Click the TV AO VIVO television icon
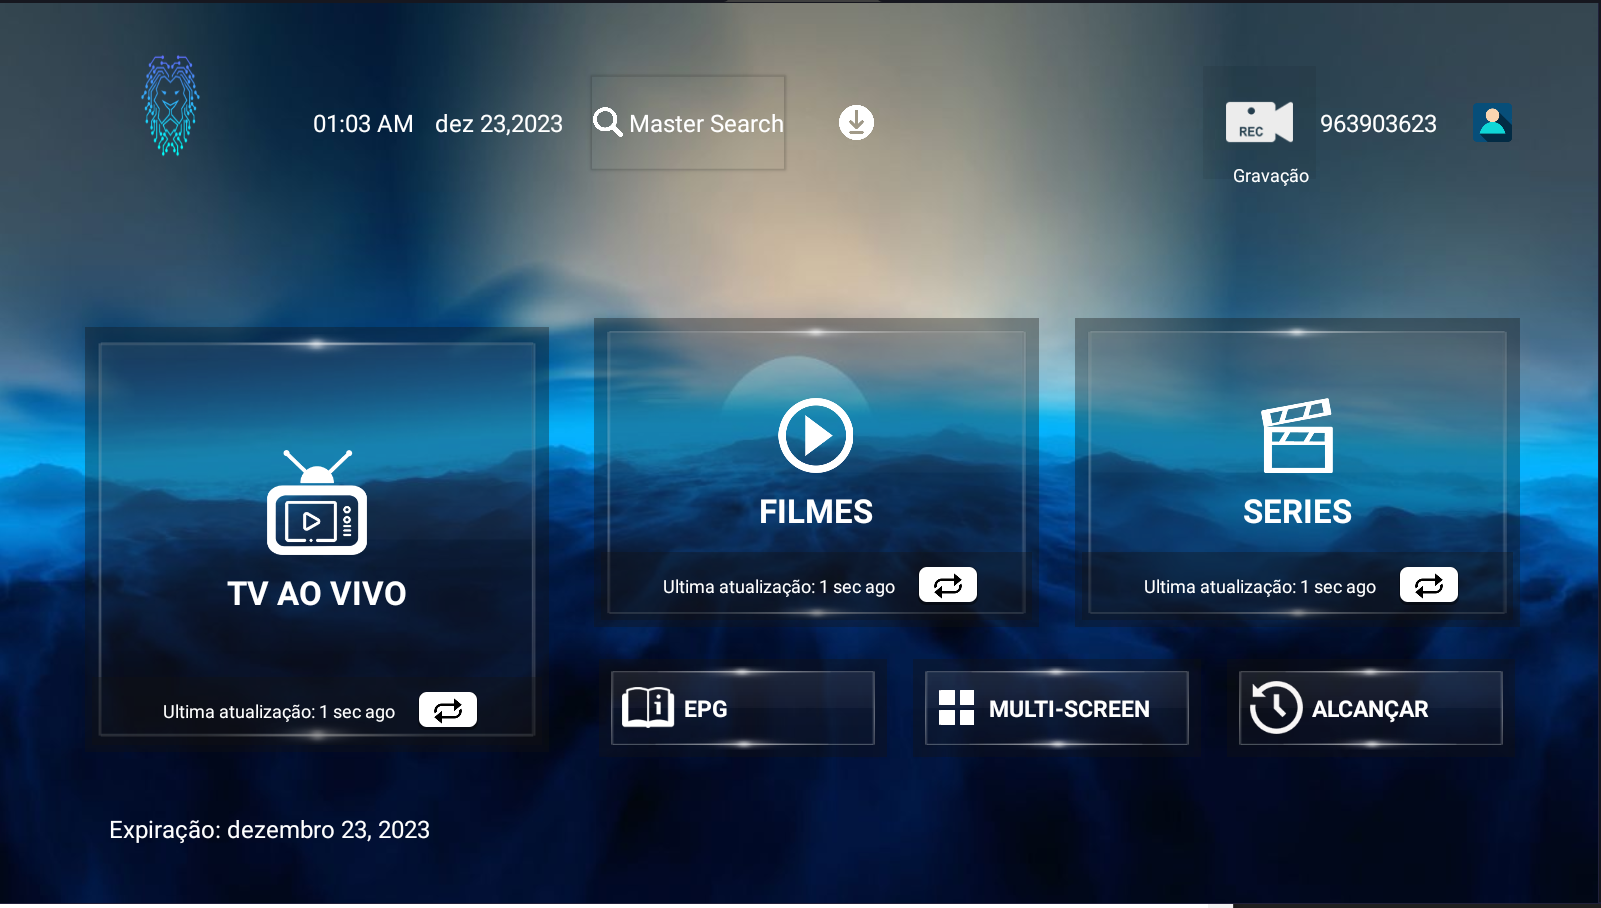The height and width of the screenshot is (908, 1601). tap(317, 503)
